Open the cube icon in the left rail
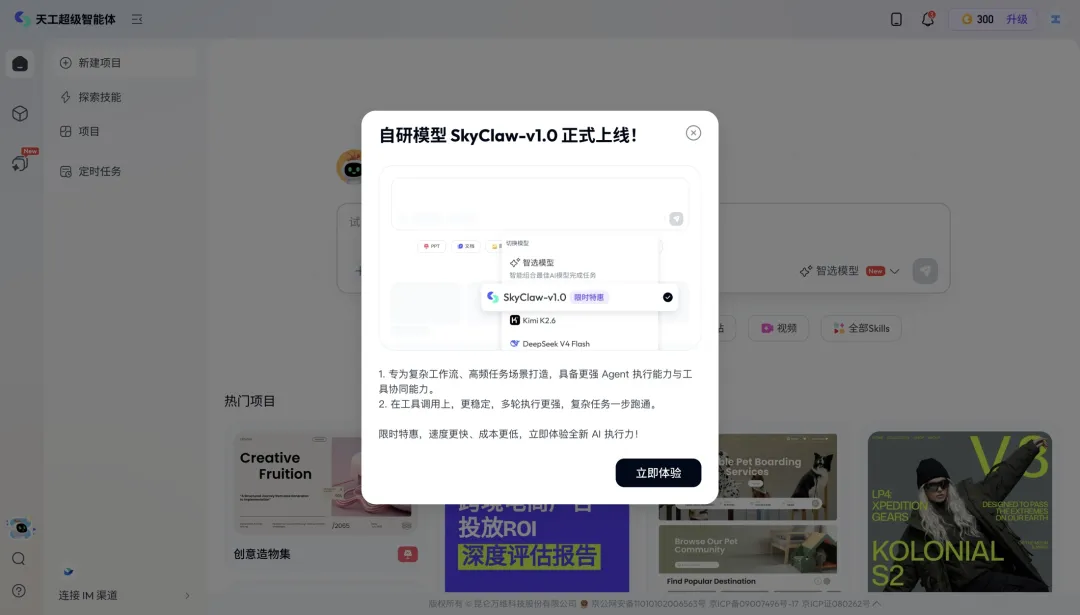This screenshot has height=615, width=1080. coord(20,114)
